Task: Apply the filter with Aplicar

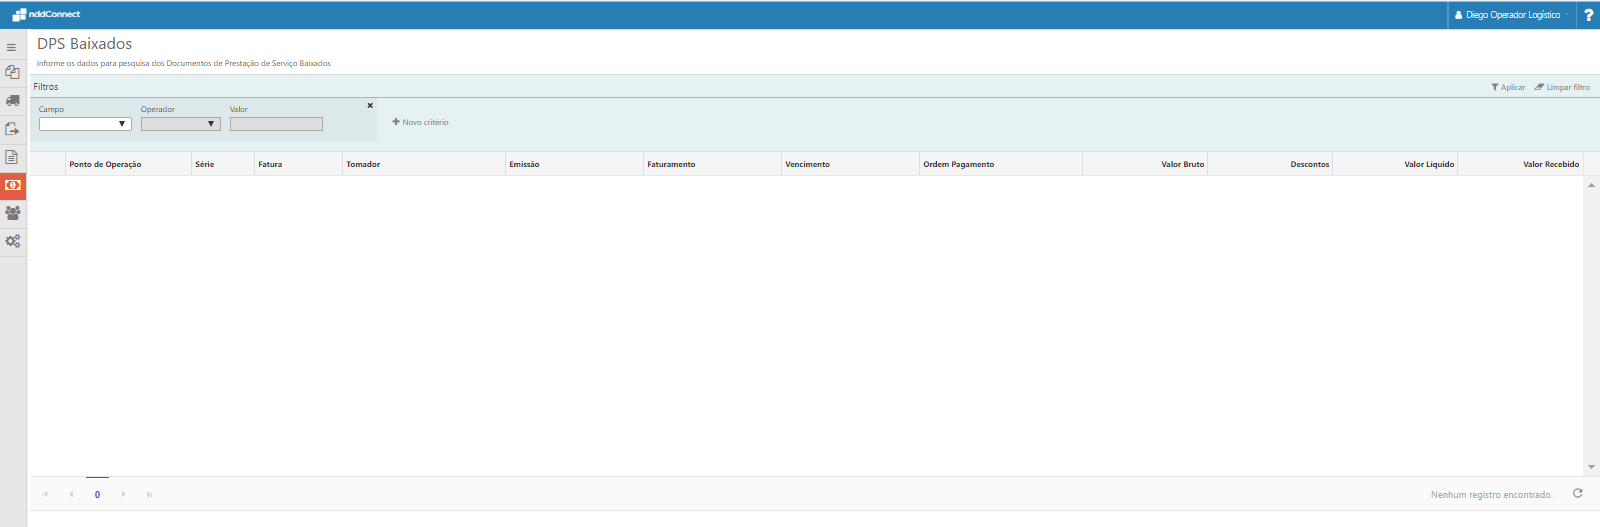Action: pos(1508,87)
